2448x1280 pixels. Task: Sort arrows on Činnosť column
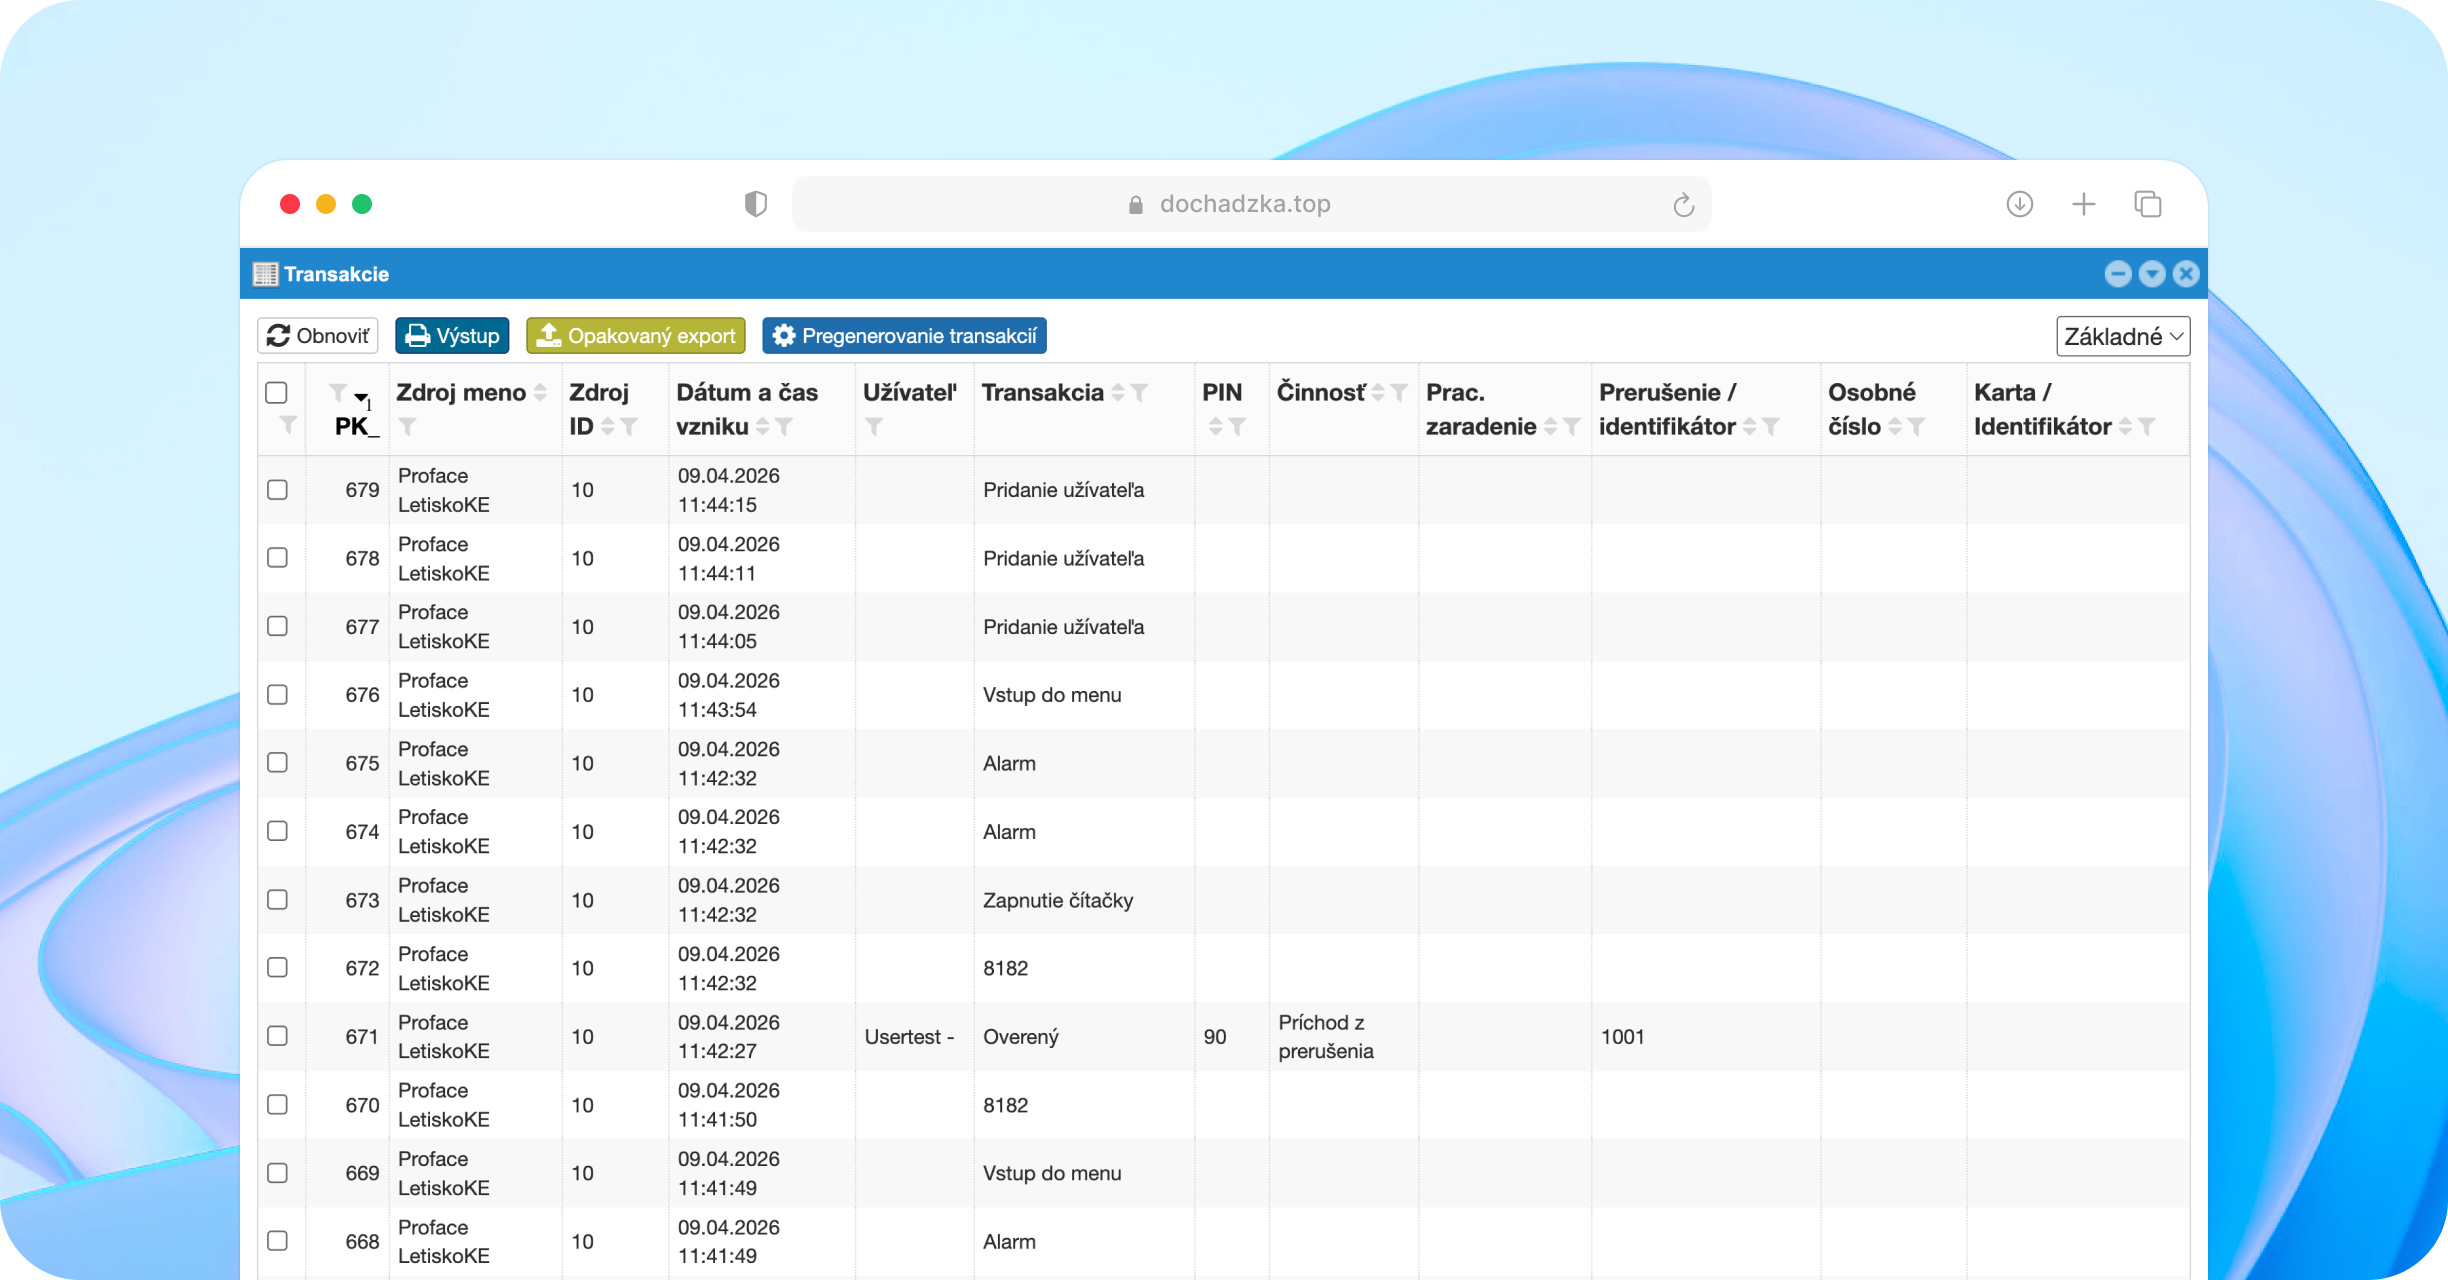(x=1378, y=393)
